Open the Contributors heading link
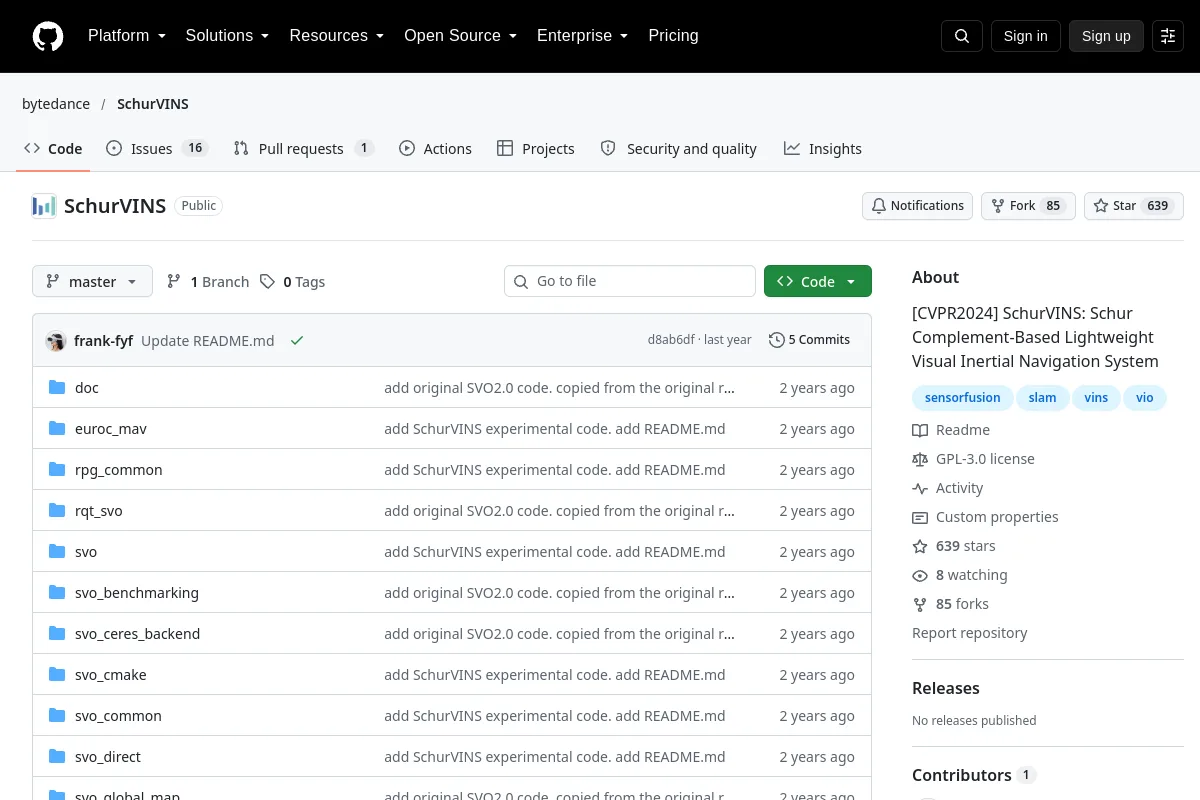 point(973,775)
